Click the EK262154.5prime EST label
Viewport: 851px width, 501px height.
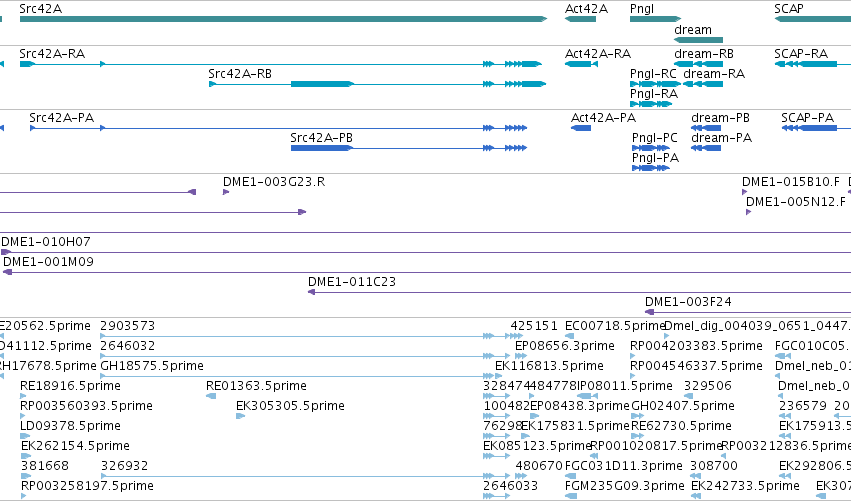pyautogui.click(x=75, y=446)
